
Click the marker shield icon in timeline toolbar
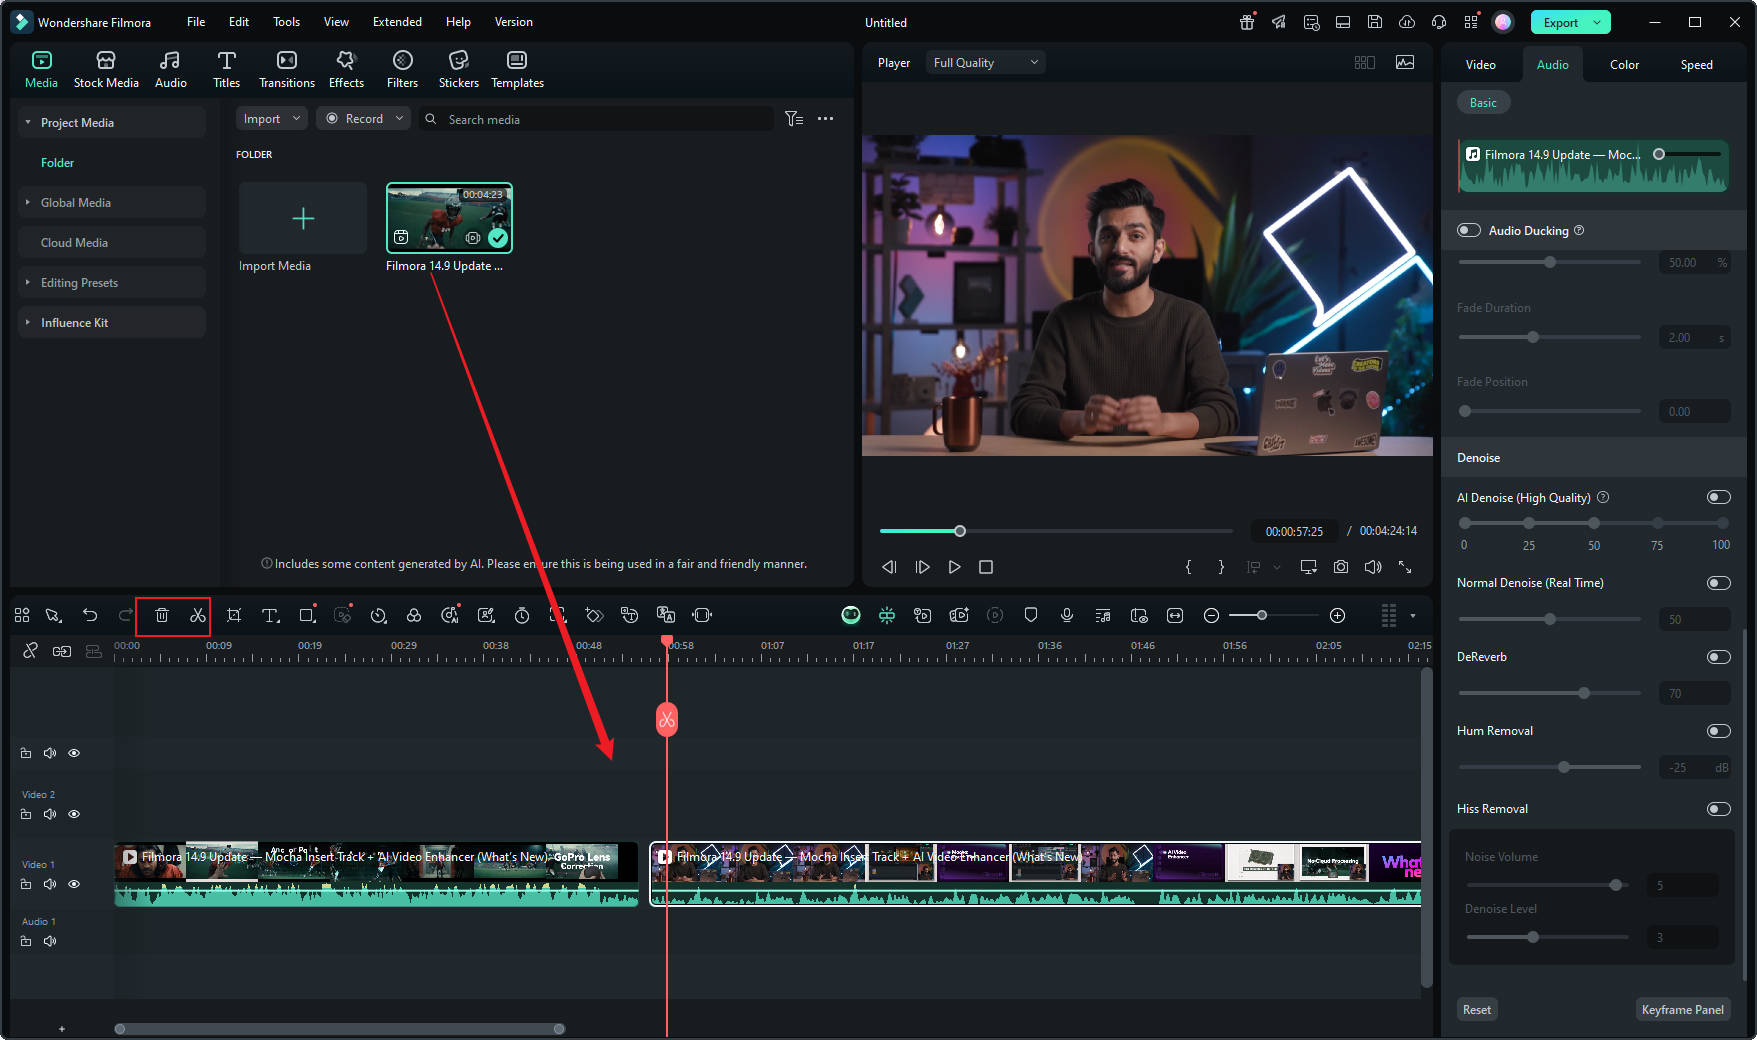[1031, 616]
